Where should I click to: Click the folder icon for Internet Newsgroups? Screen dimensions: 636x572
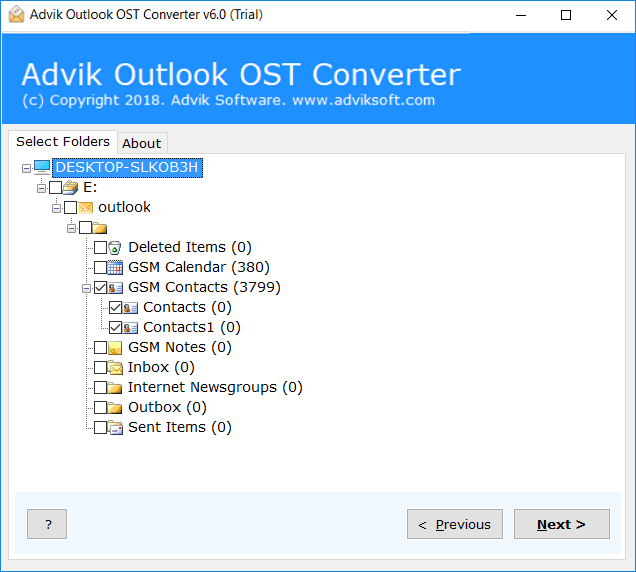click(115, 387)
